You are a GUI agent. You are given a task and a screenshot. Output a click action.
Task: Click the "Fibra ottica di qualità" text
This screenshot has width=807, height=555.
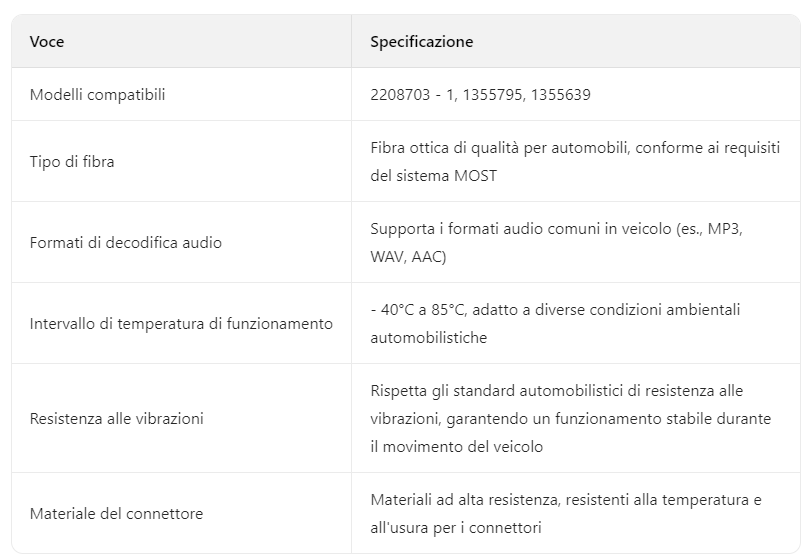pos(451,148)
